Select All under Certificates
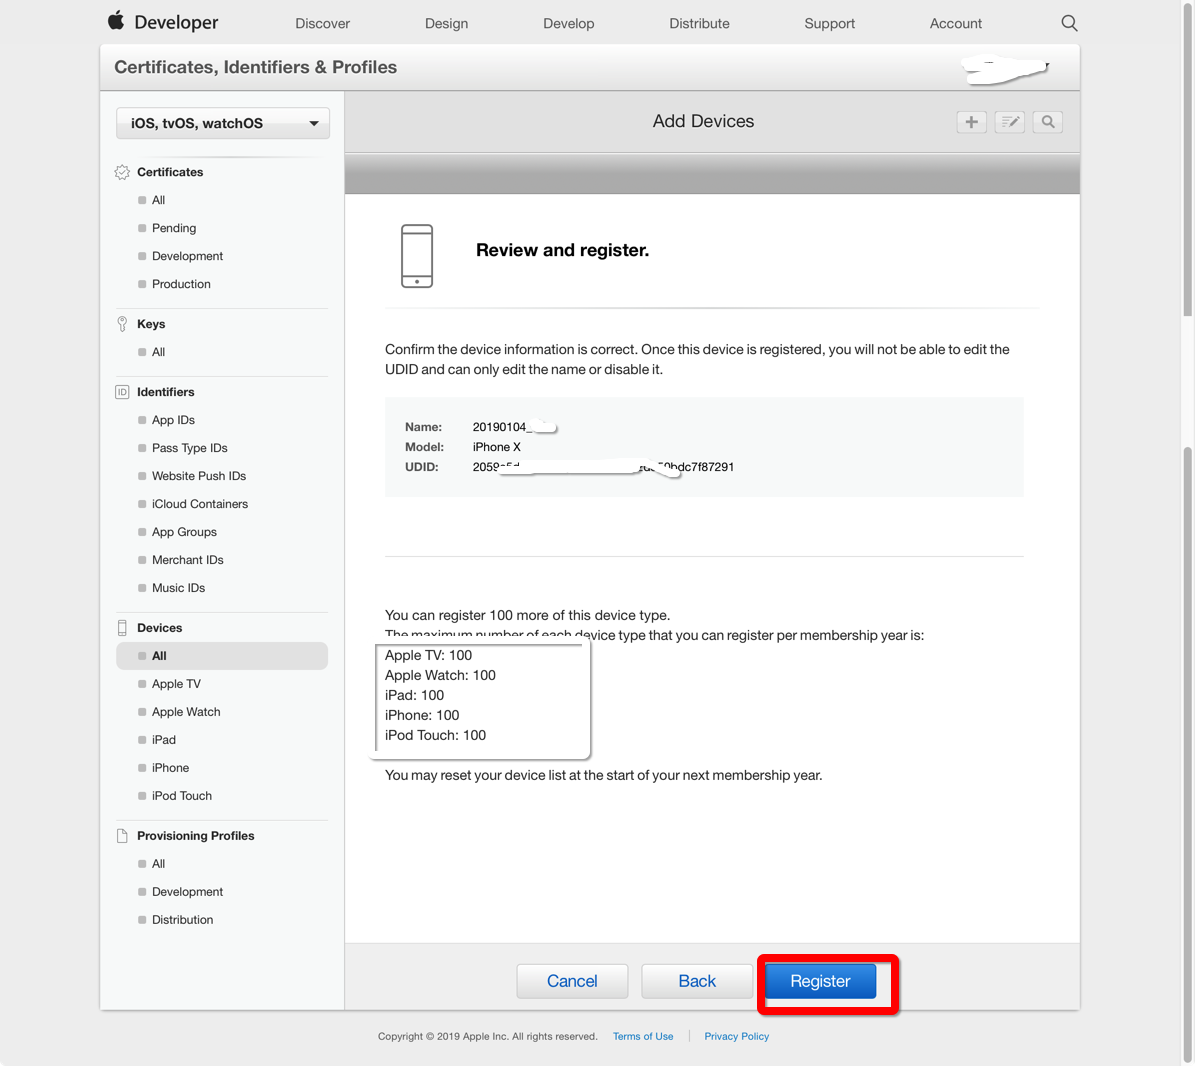The width and height of the screenshot is (1195, 1066). pyautogui.click(x=159, y=200)
